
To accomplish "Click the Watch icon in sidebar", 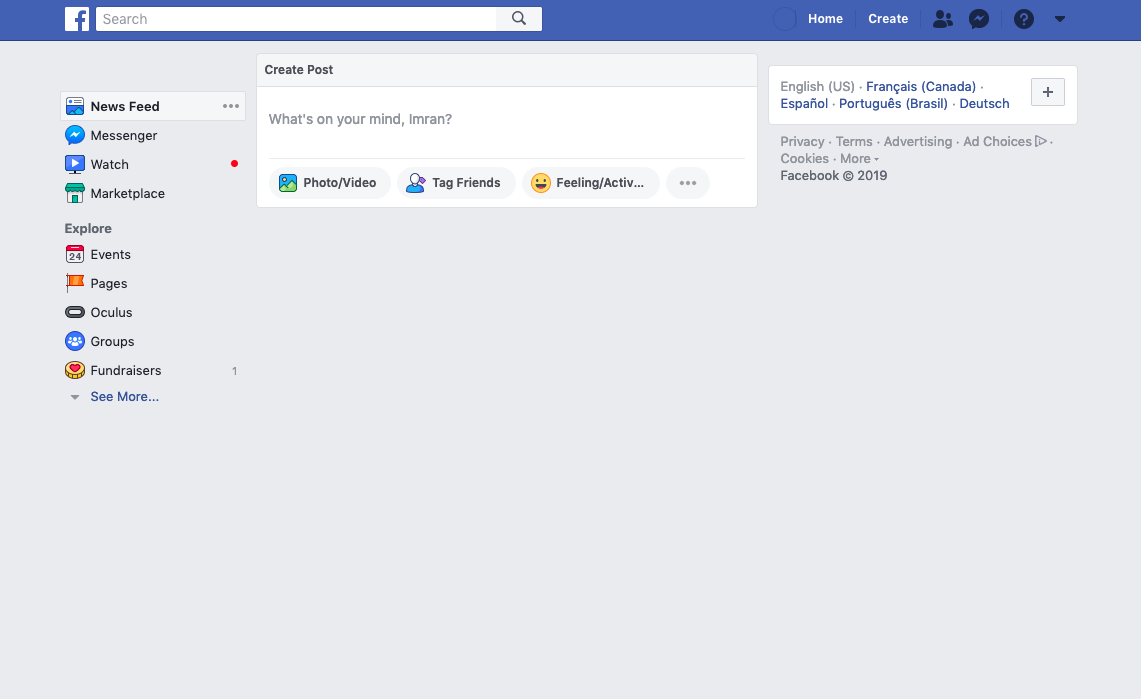I will pyautogui.click(x=75, y=164).
